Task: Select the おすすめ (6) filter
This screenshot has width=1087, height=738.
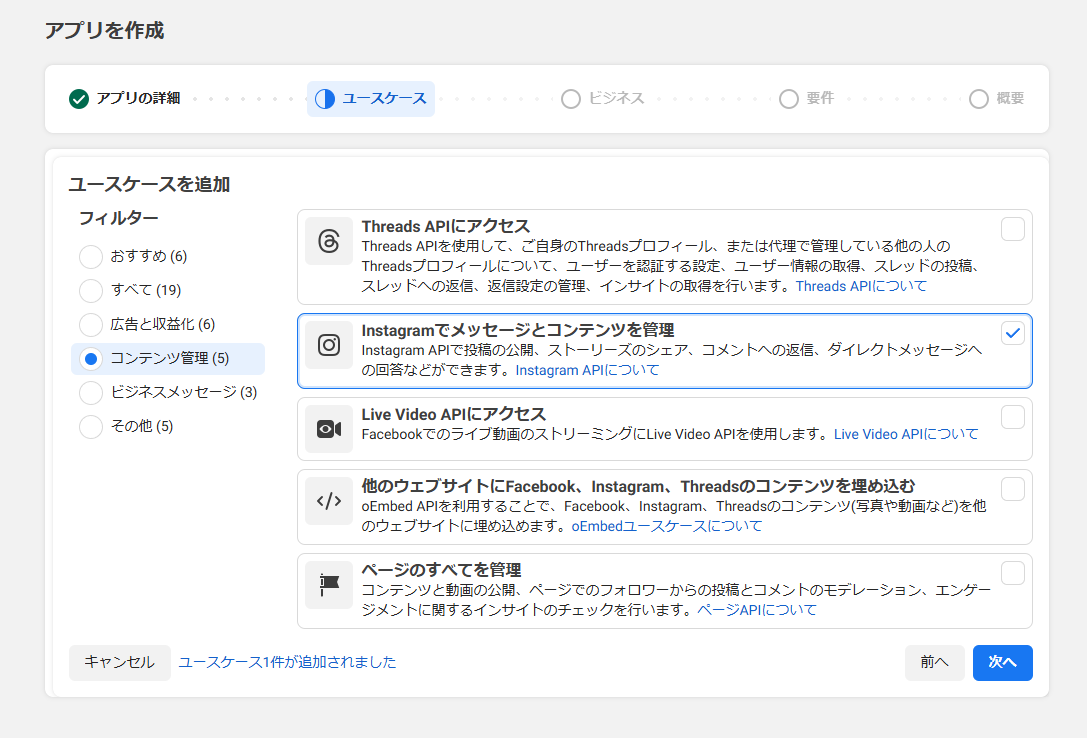Action: coord(91,256)
